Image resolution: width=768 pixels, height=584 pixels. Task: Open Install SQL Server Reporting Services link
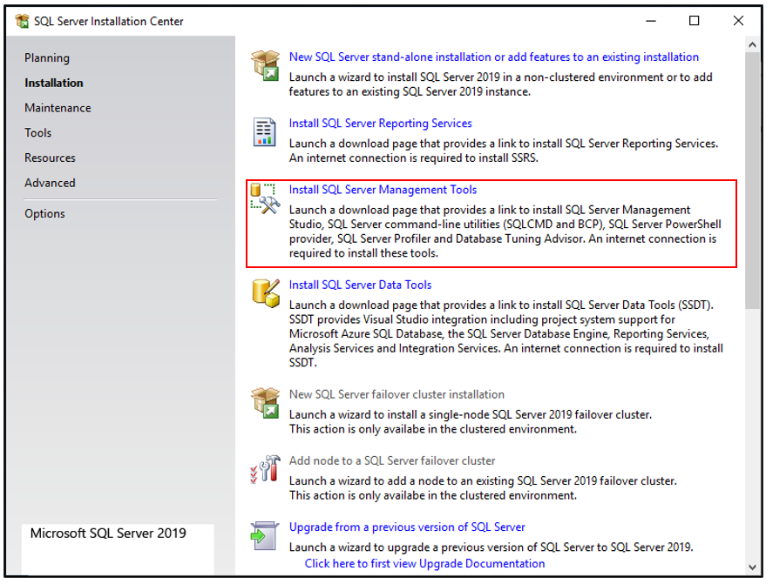coord(381,123)
